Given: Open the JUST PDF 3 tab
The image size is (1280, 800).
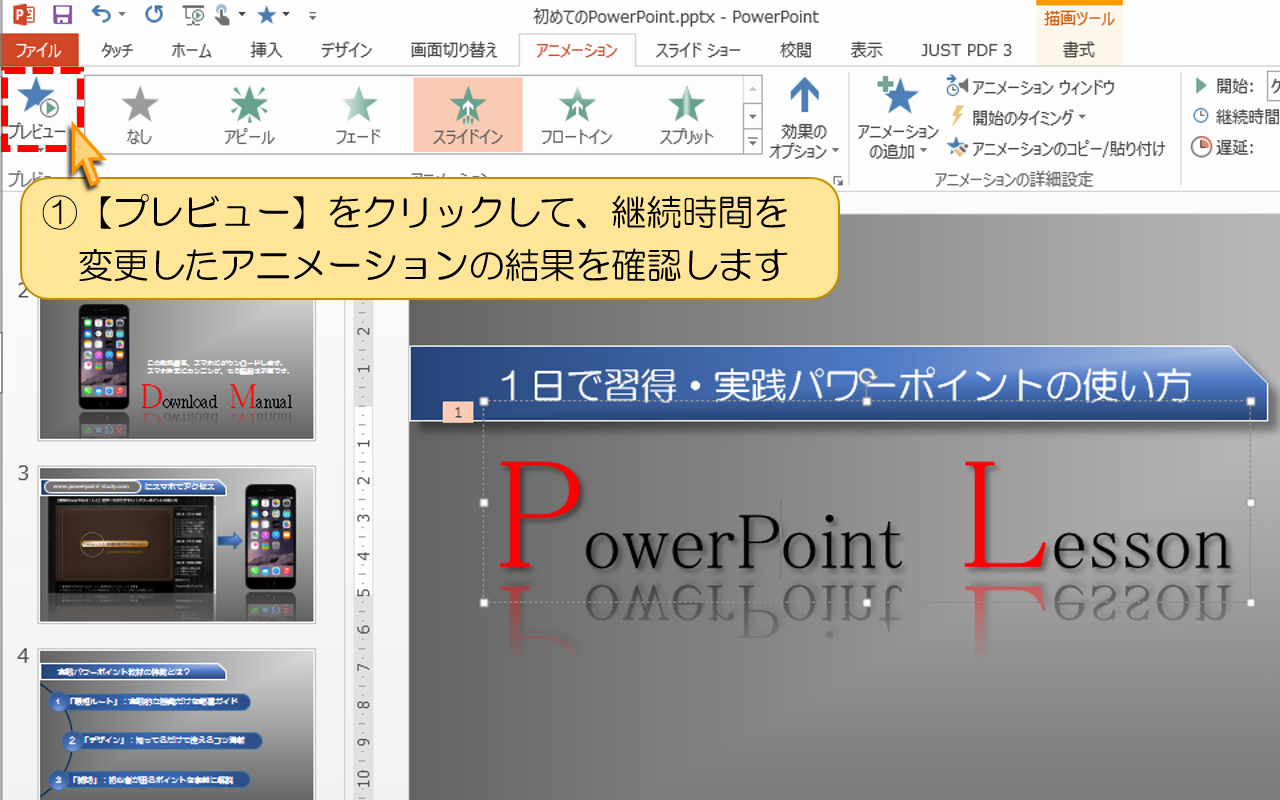Looking at the screenshot, I should click(966, 50).
